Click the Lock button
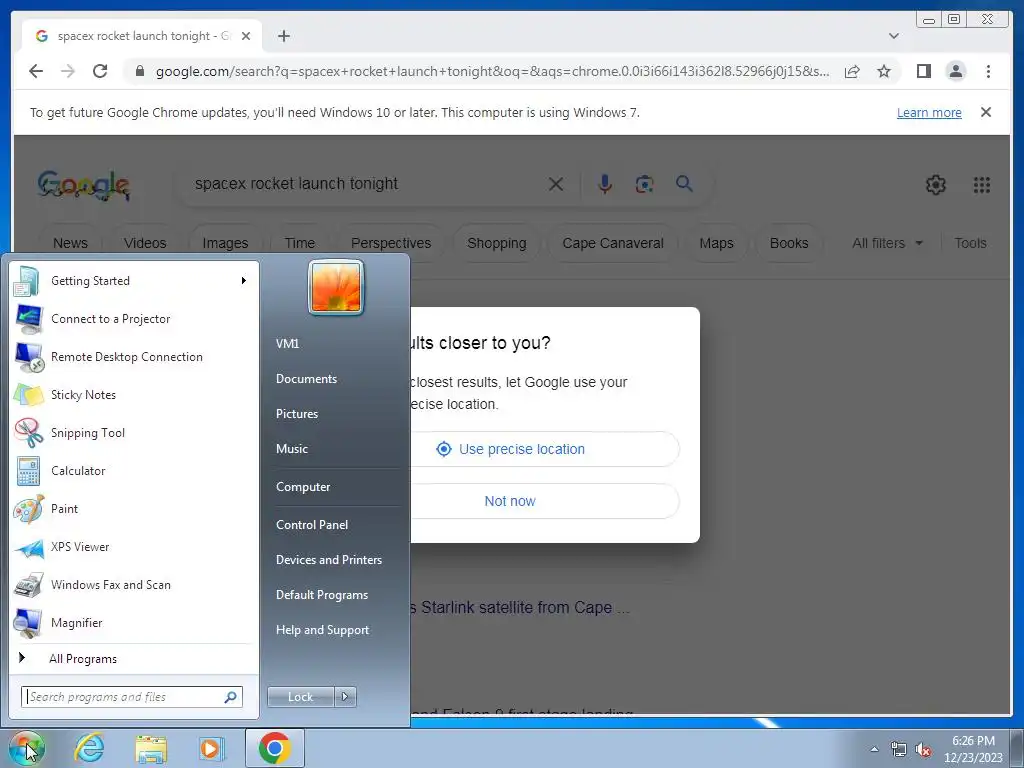Image resolution: width=1024 pixels, height=768 pixels. (x=300, y=697)
